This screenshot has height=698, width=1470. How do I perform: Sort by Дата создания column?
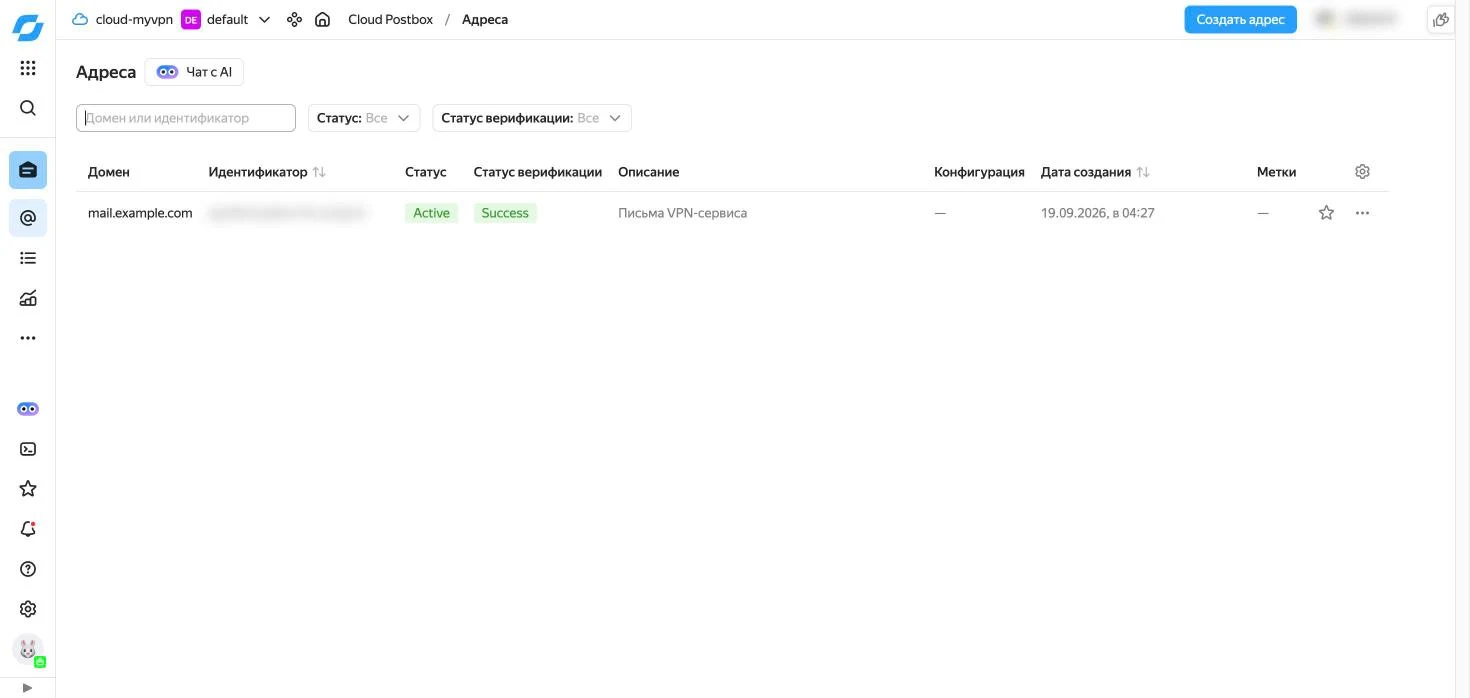[1095, 172]
